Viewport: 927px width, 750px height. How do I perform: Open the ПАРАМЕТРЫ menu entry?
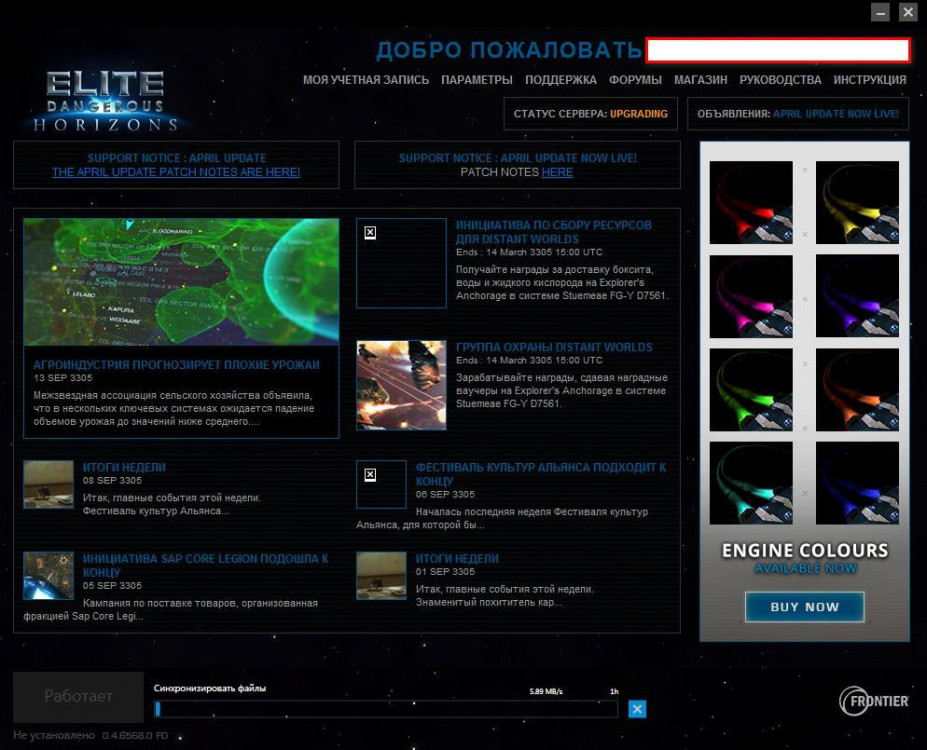[x=477, y=79]
